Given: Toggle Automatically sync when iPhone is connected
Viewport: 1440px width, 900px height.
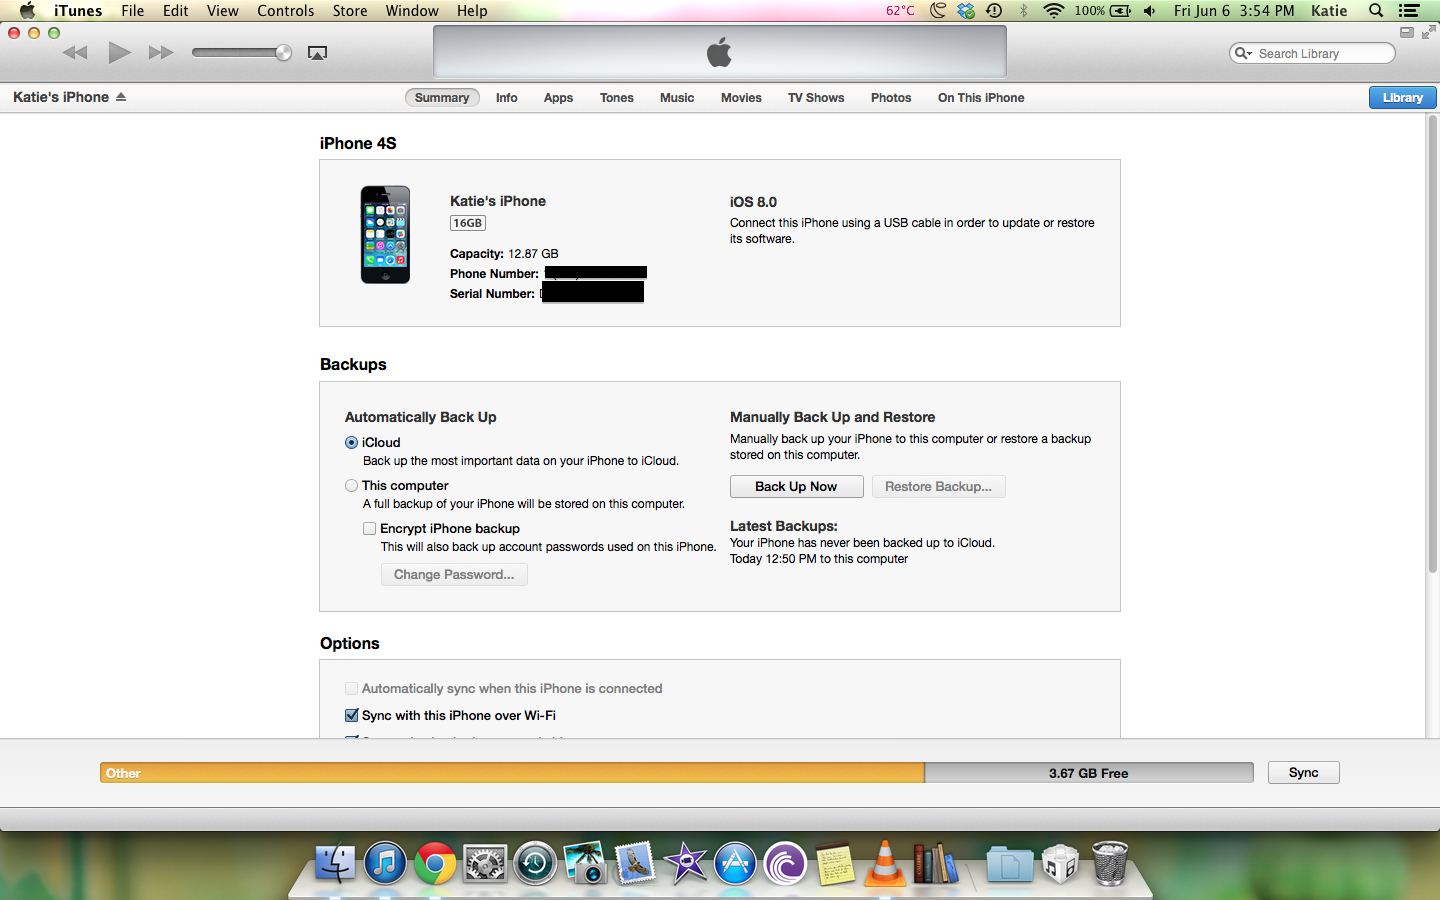Looking at the screenshot, I should [351, 688].
